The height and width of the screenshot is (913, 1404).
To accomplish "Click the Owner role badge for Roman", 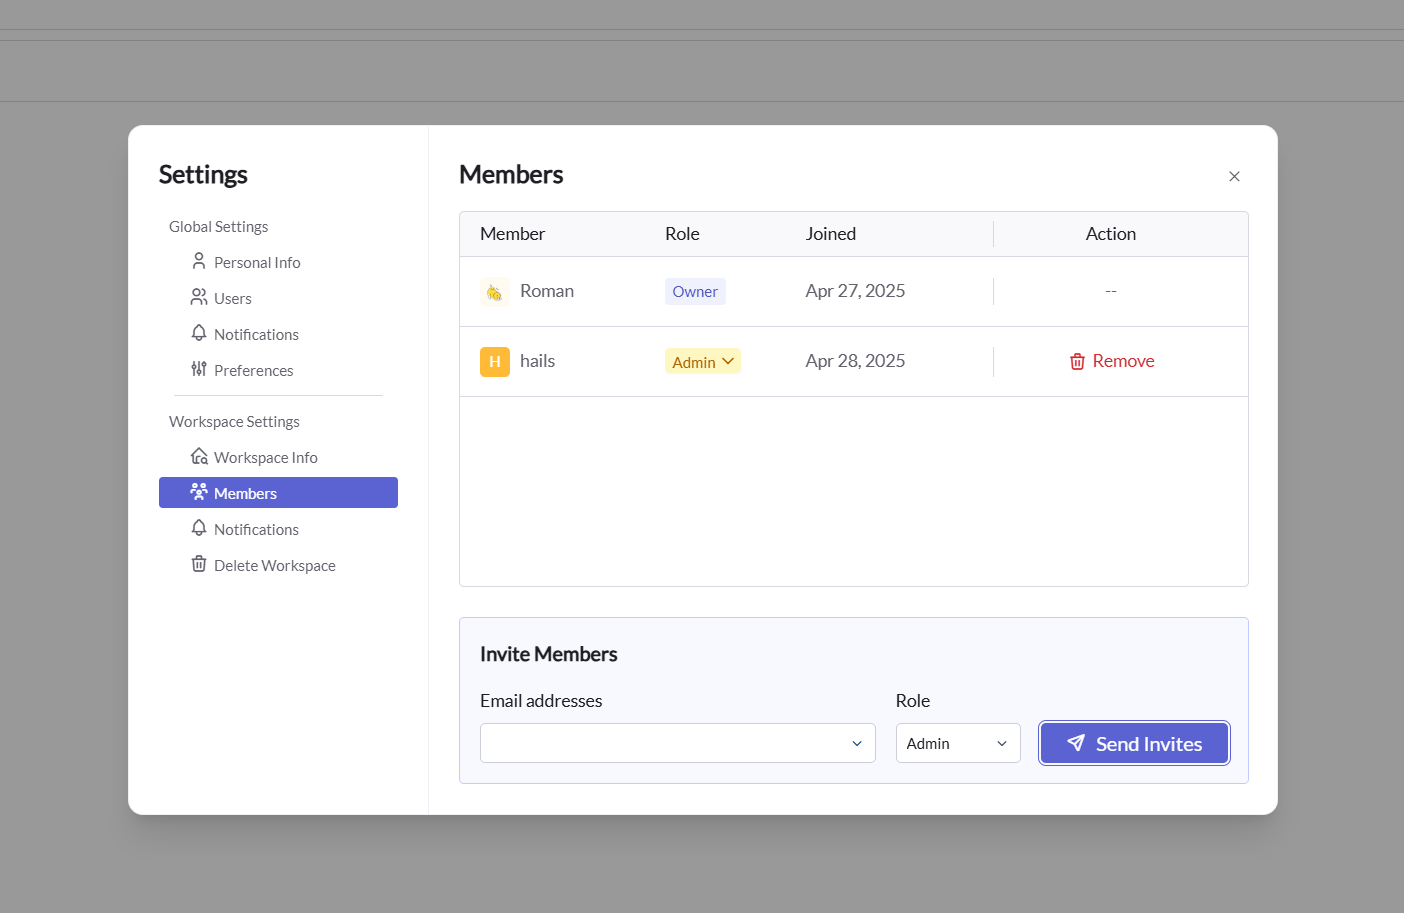I will tap(695, 291).
